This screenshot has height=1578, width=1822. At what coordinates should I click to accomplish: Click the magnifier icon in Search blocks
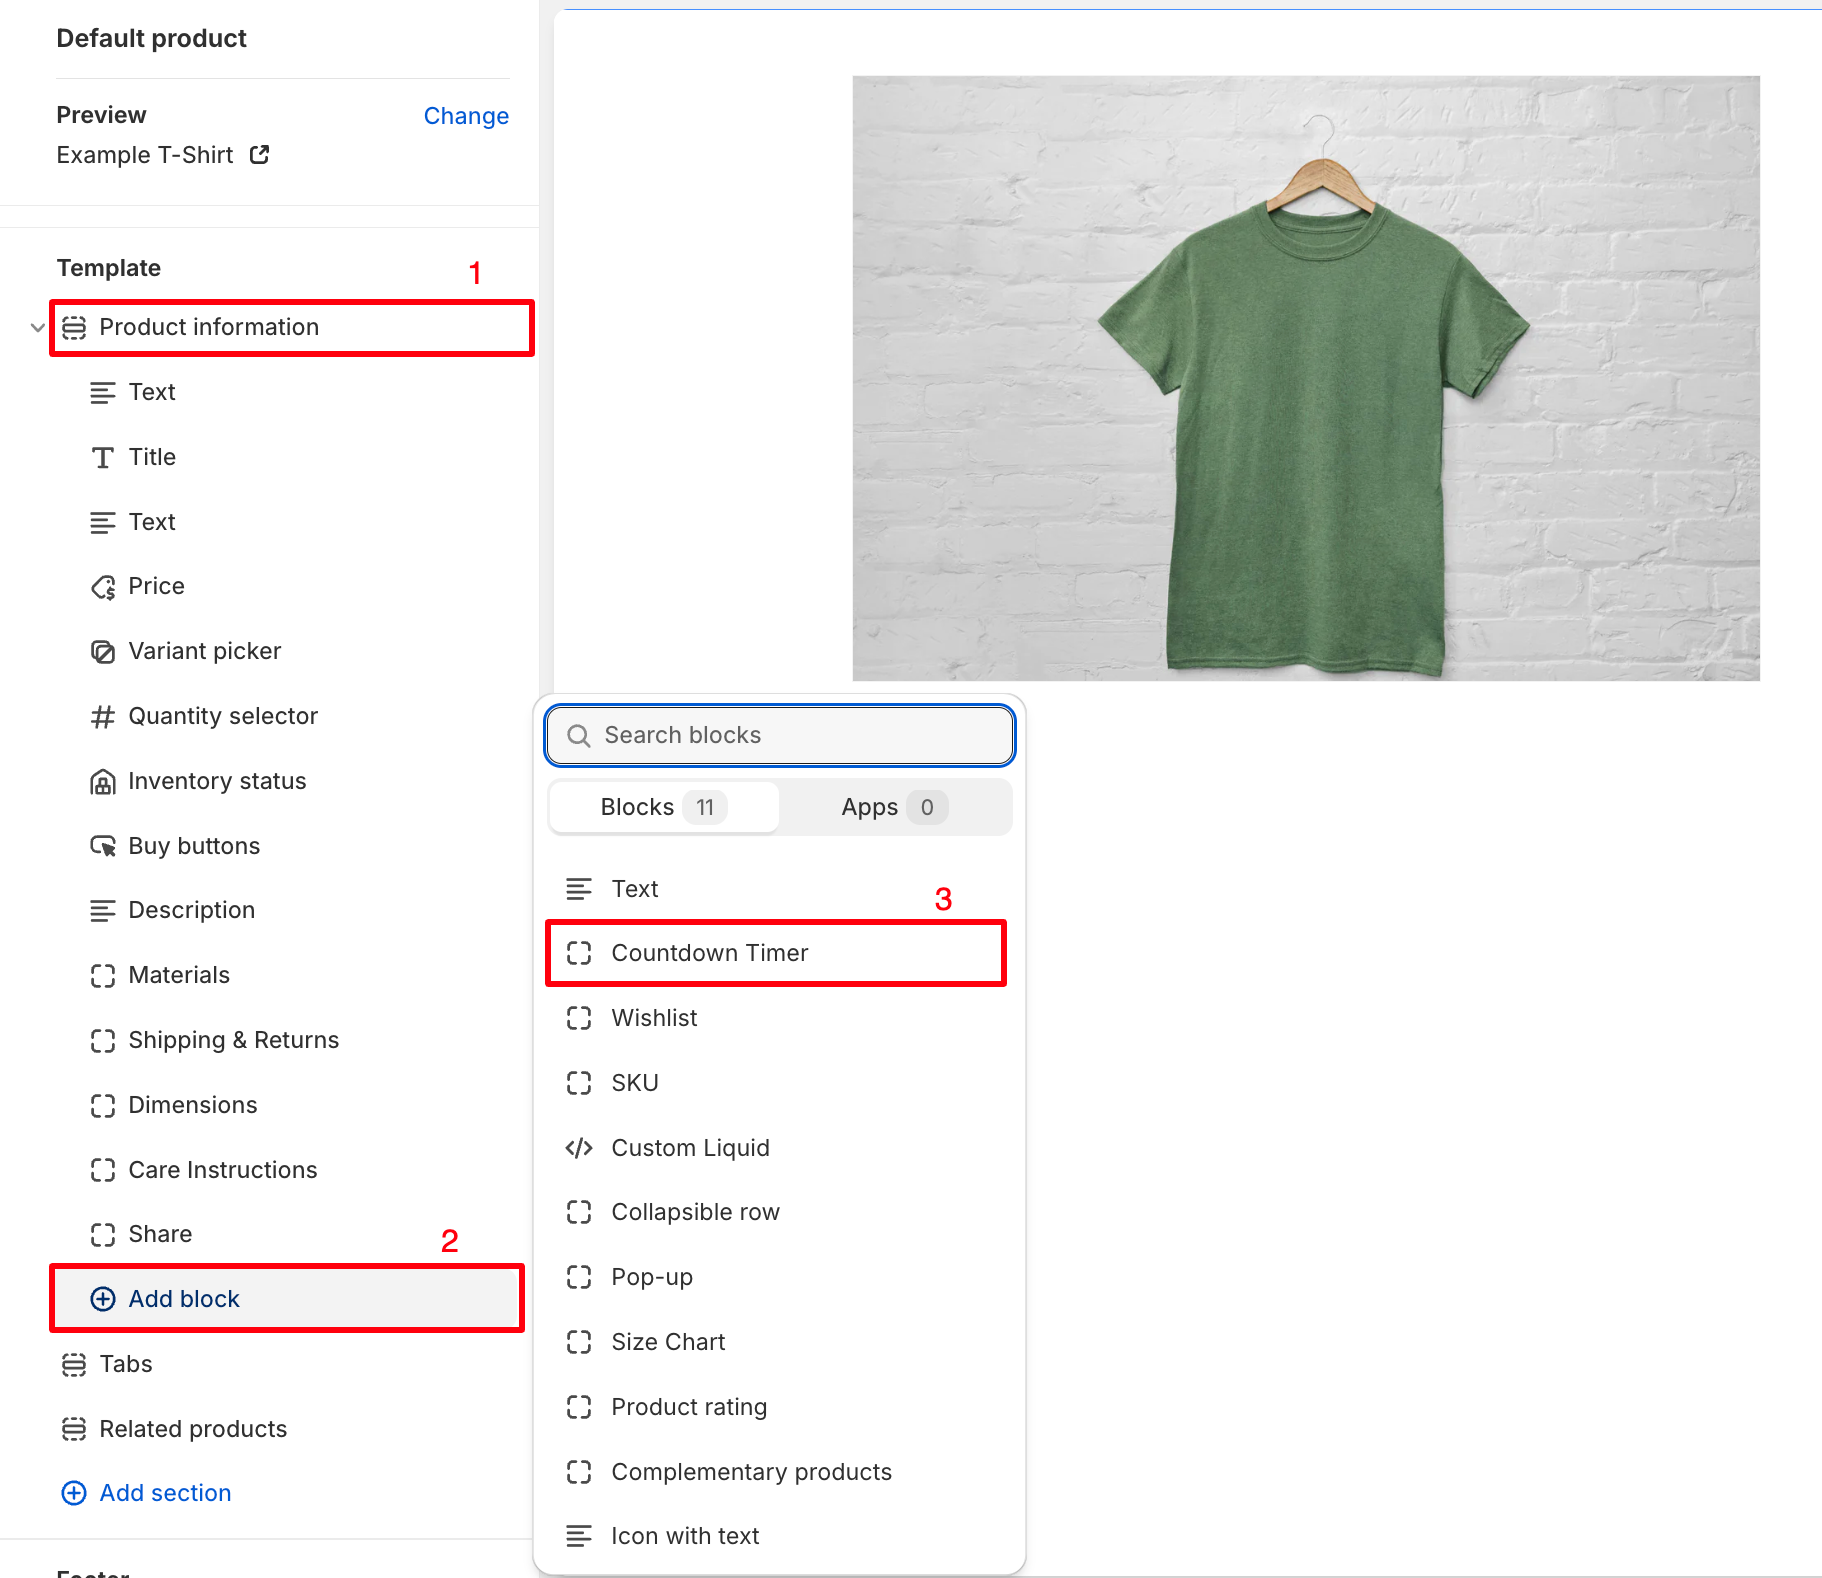579,736
